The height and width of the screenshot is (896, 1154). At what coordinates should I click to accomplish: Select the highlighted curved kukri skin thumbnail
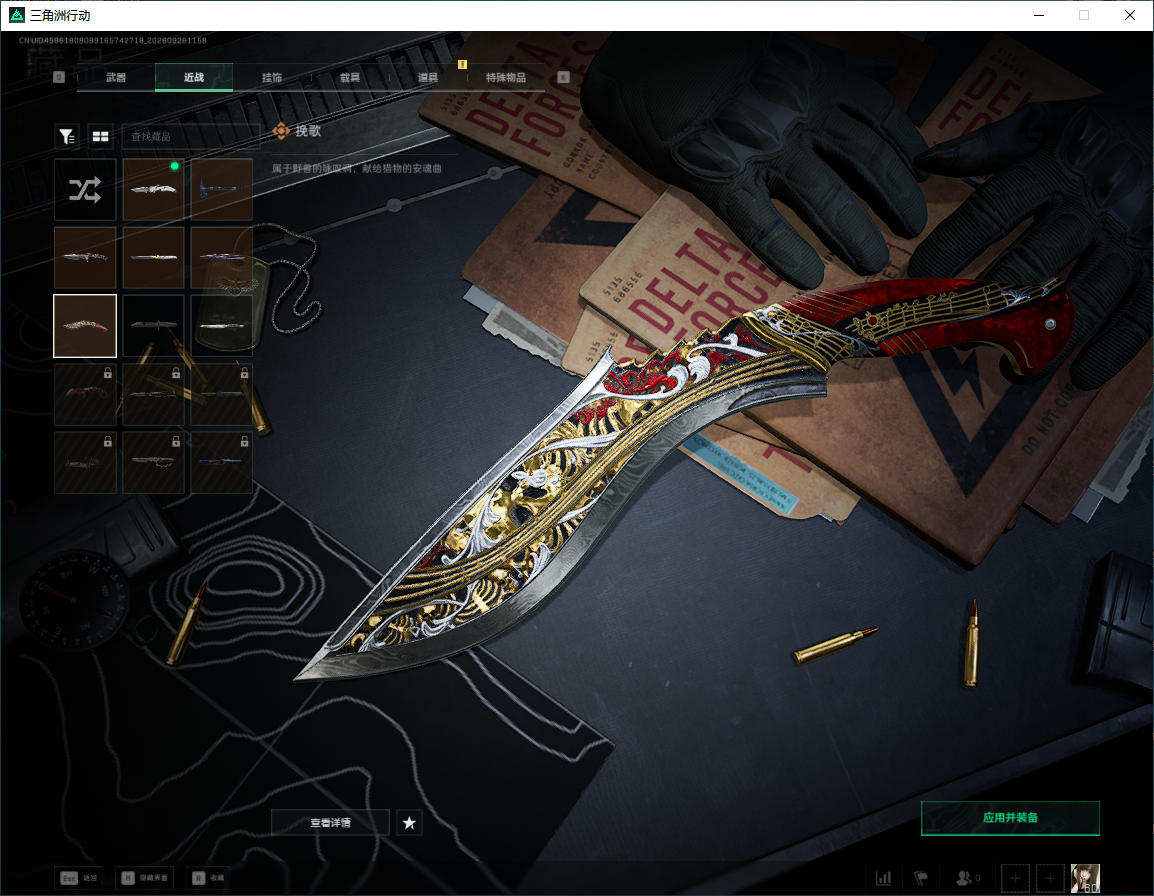pos(85,325)
